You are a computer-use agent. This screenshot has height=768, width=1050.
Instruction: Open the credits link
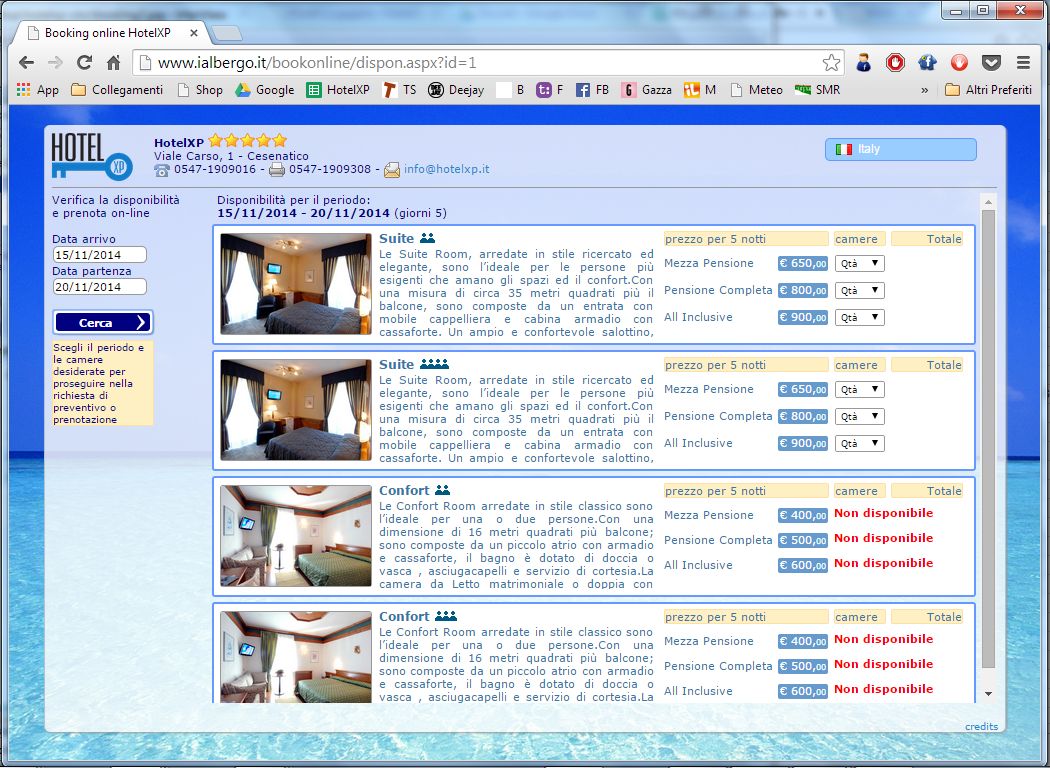[981, 726]
